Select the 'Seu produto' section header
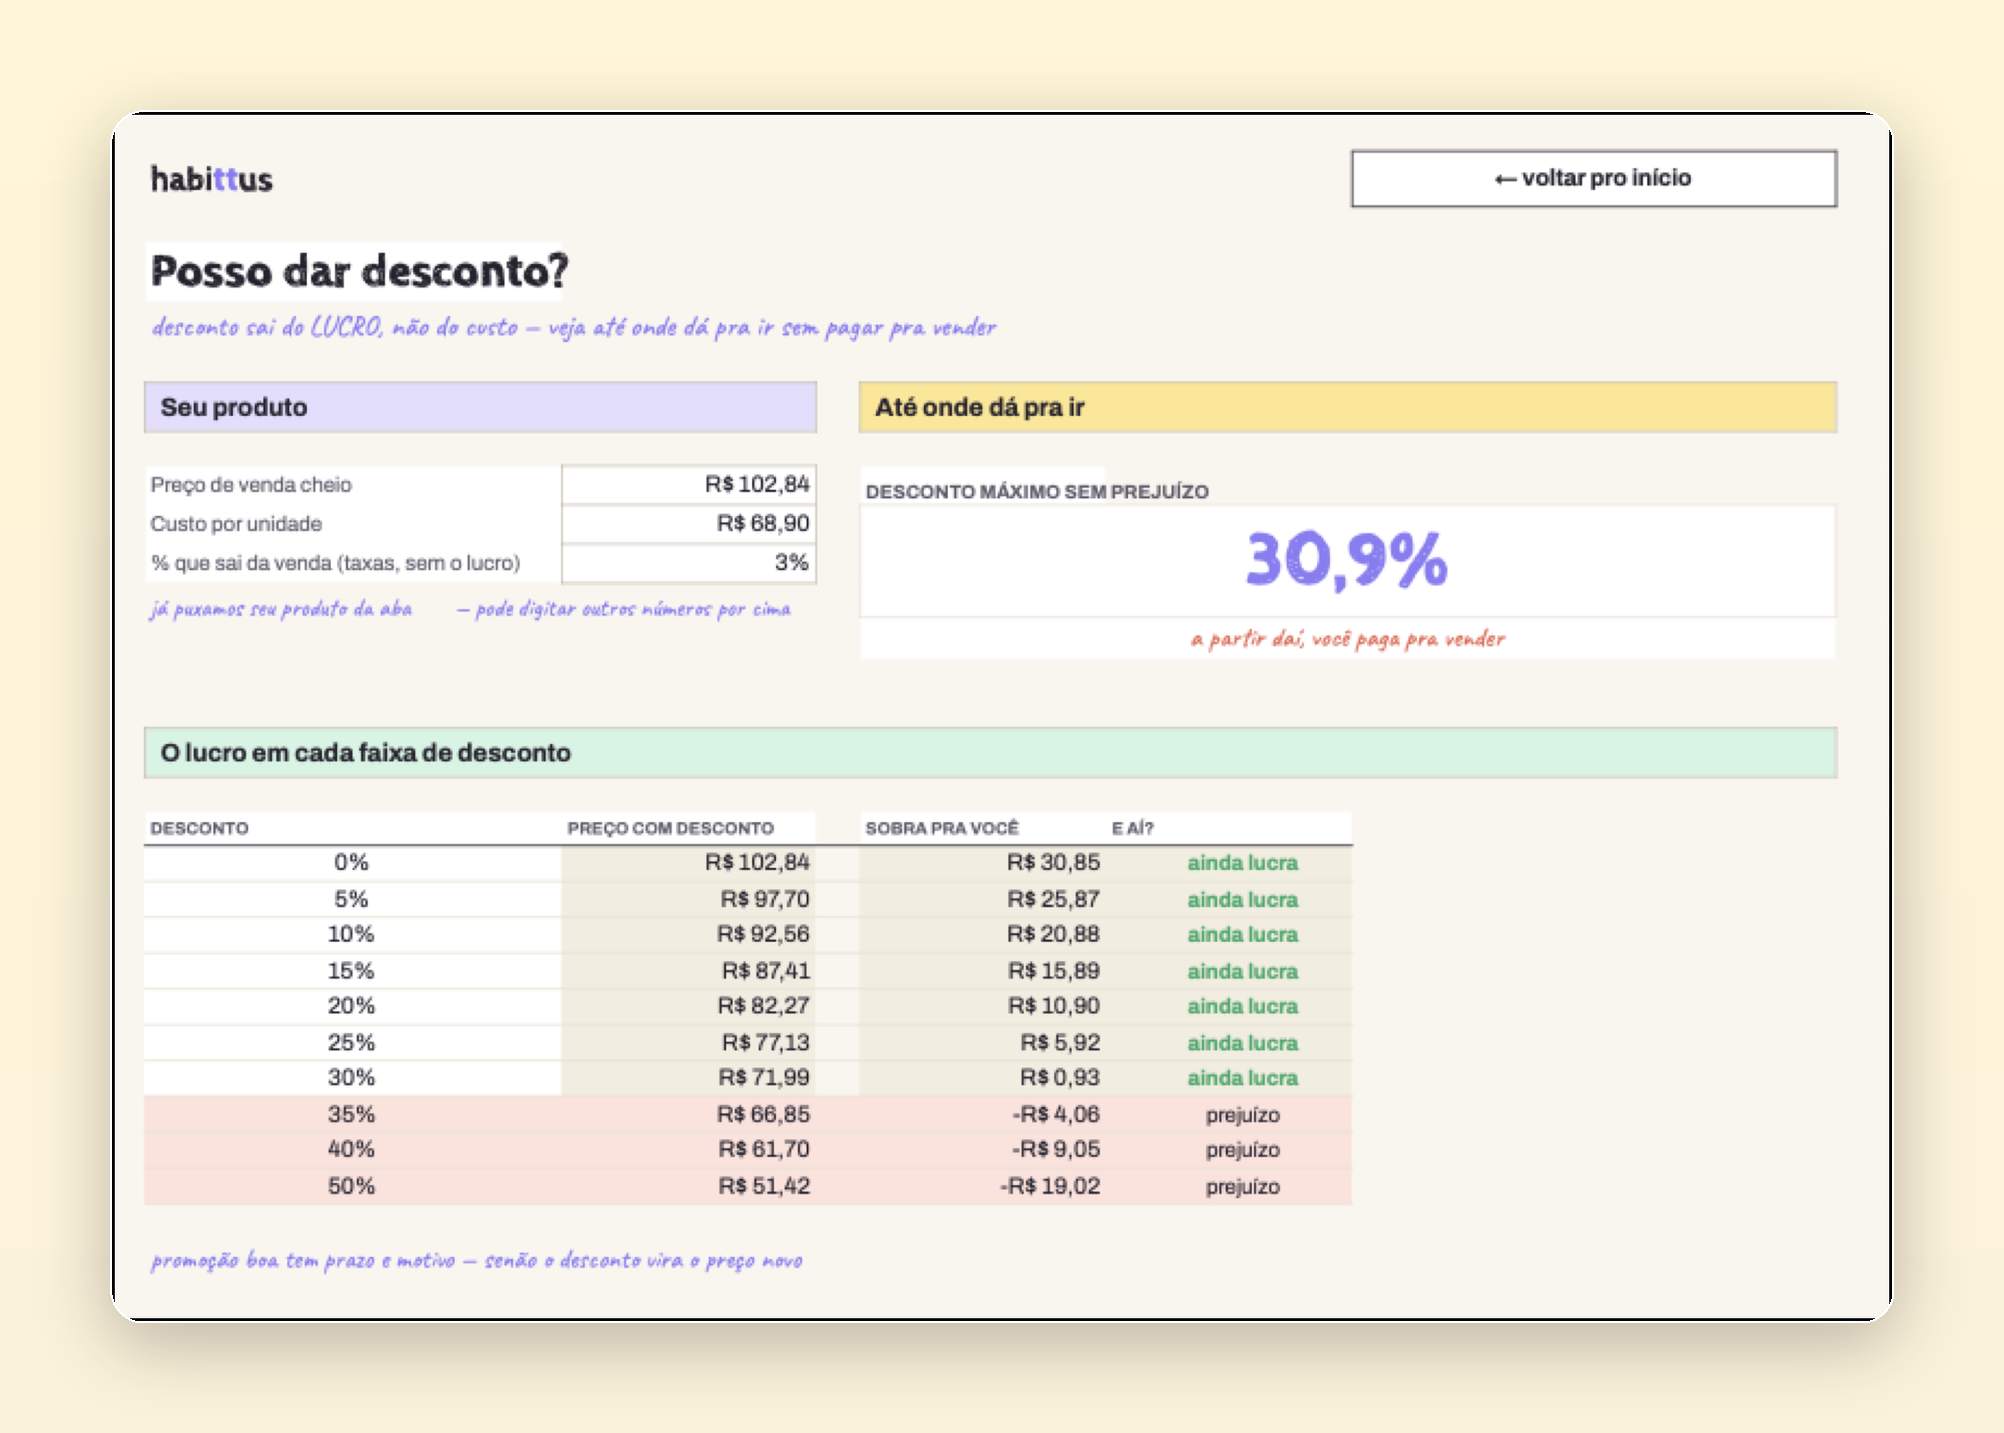The image size is (2004, 1433). pyautogui.click(x=480, y=407)
